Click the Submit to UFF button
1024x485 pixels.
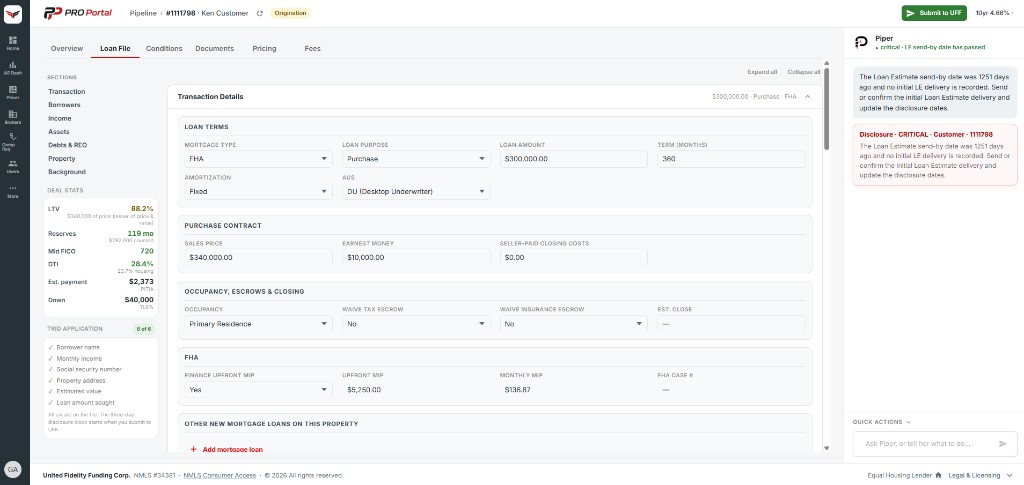coord(934,13)
